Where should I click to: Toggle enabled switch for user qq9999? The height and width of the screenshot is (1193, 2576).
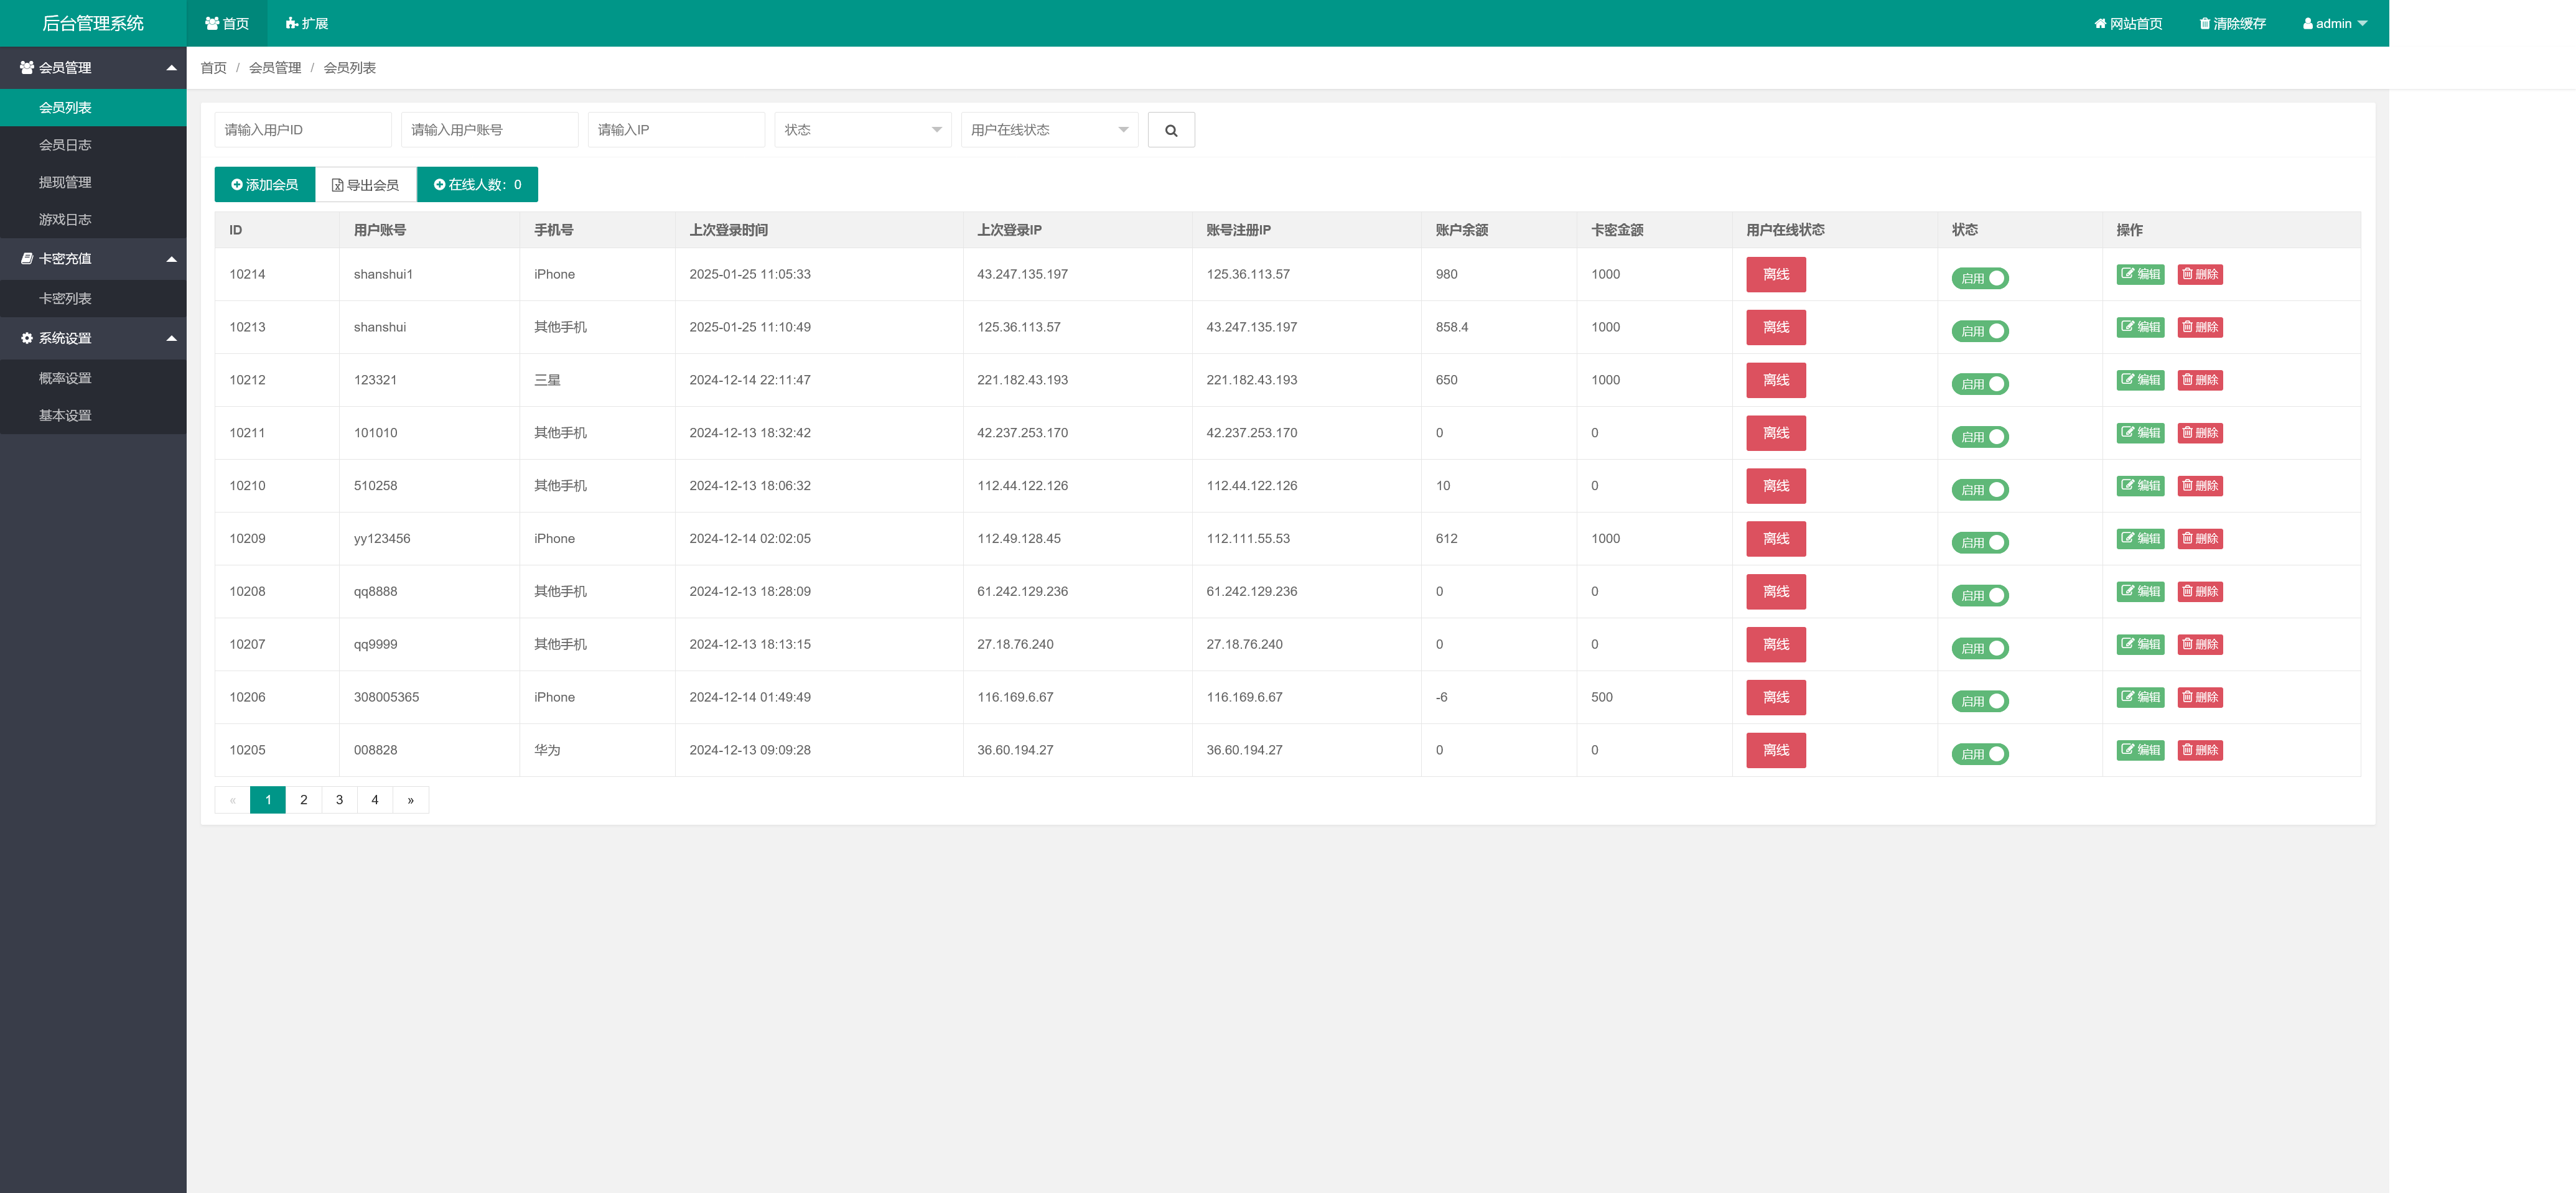(1980, 649)
